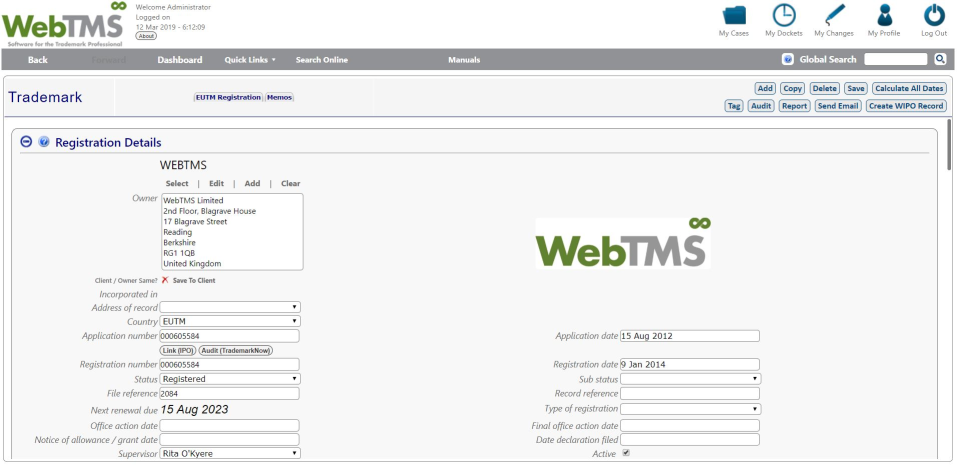Open My Cases folder icon
This screenshot has width=960, height=466.
pos(733,15)
